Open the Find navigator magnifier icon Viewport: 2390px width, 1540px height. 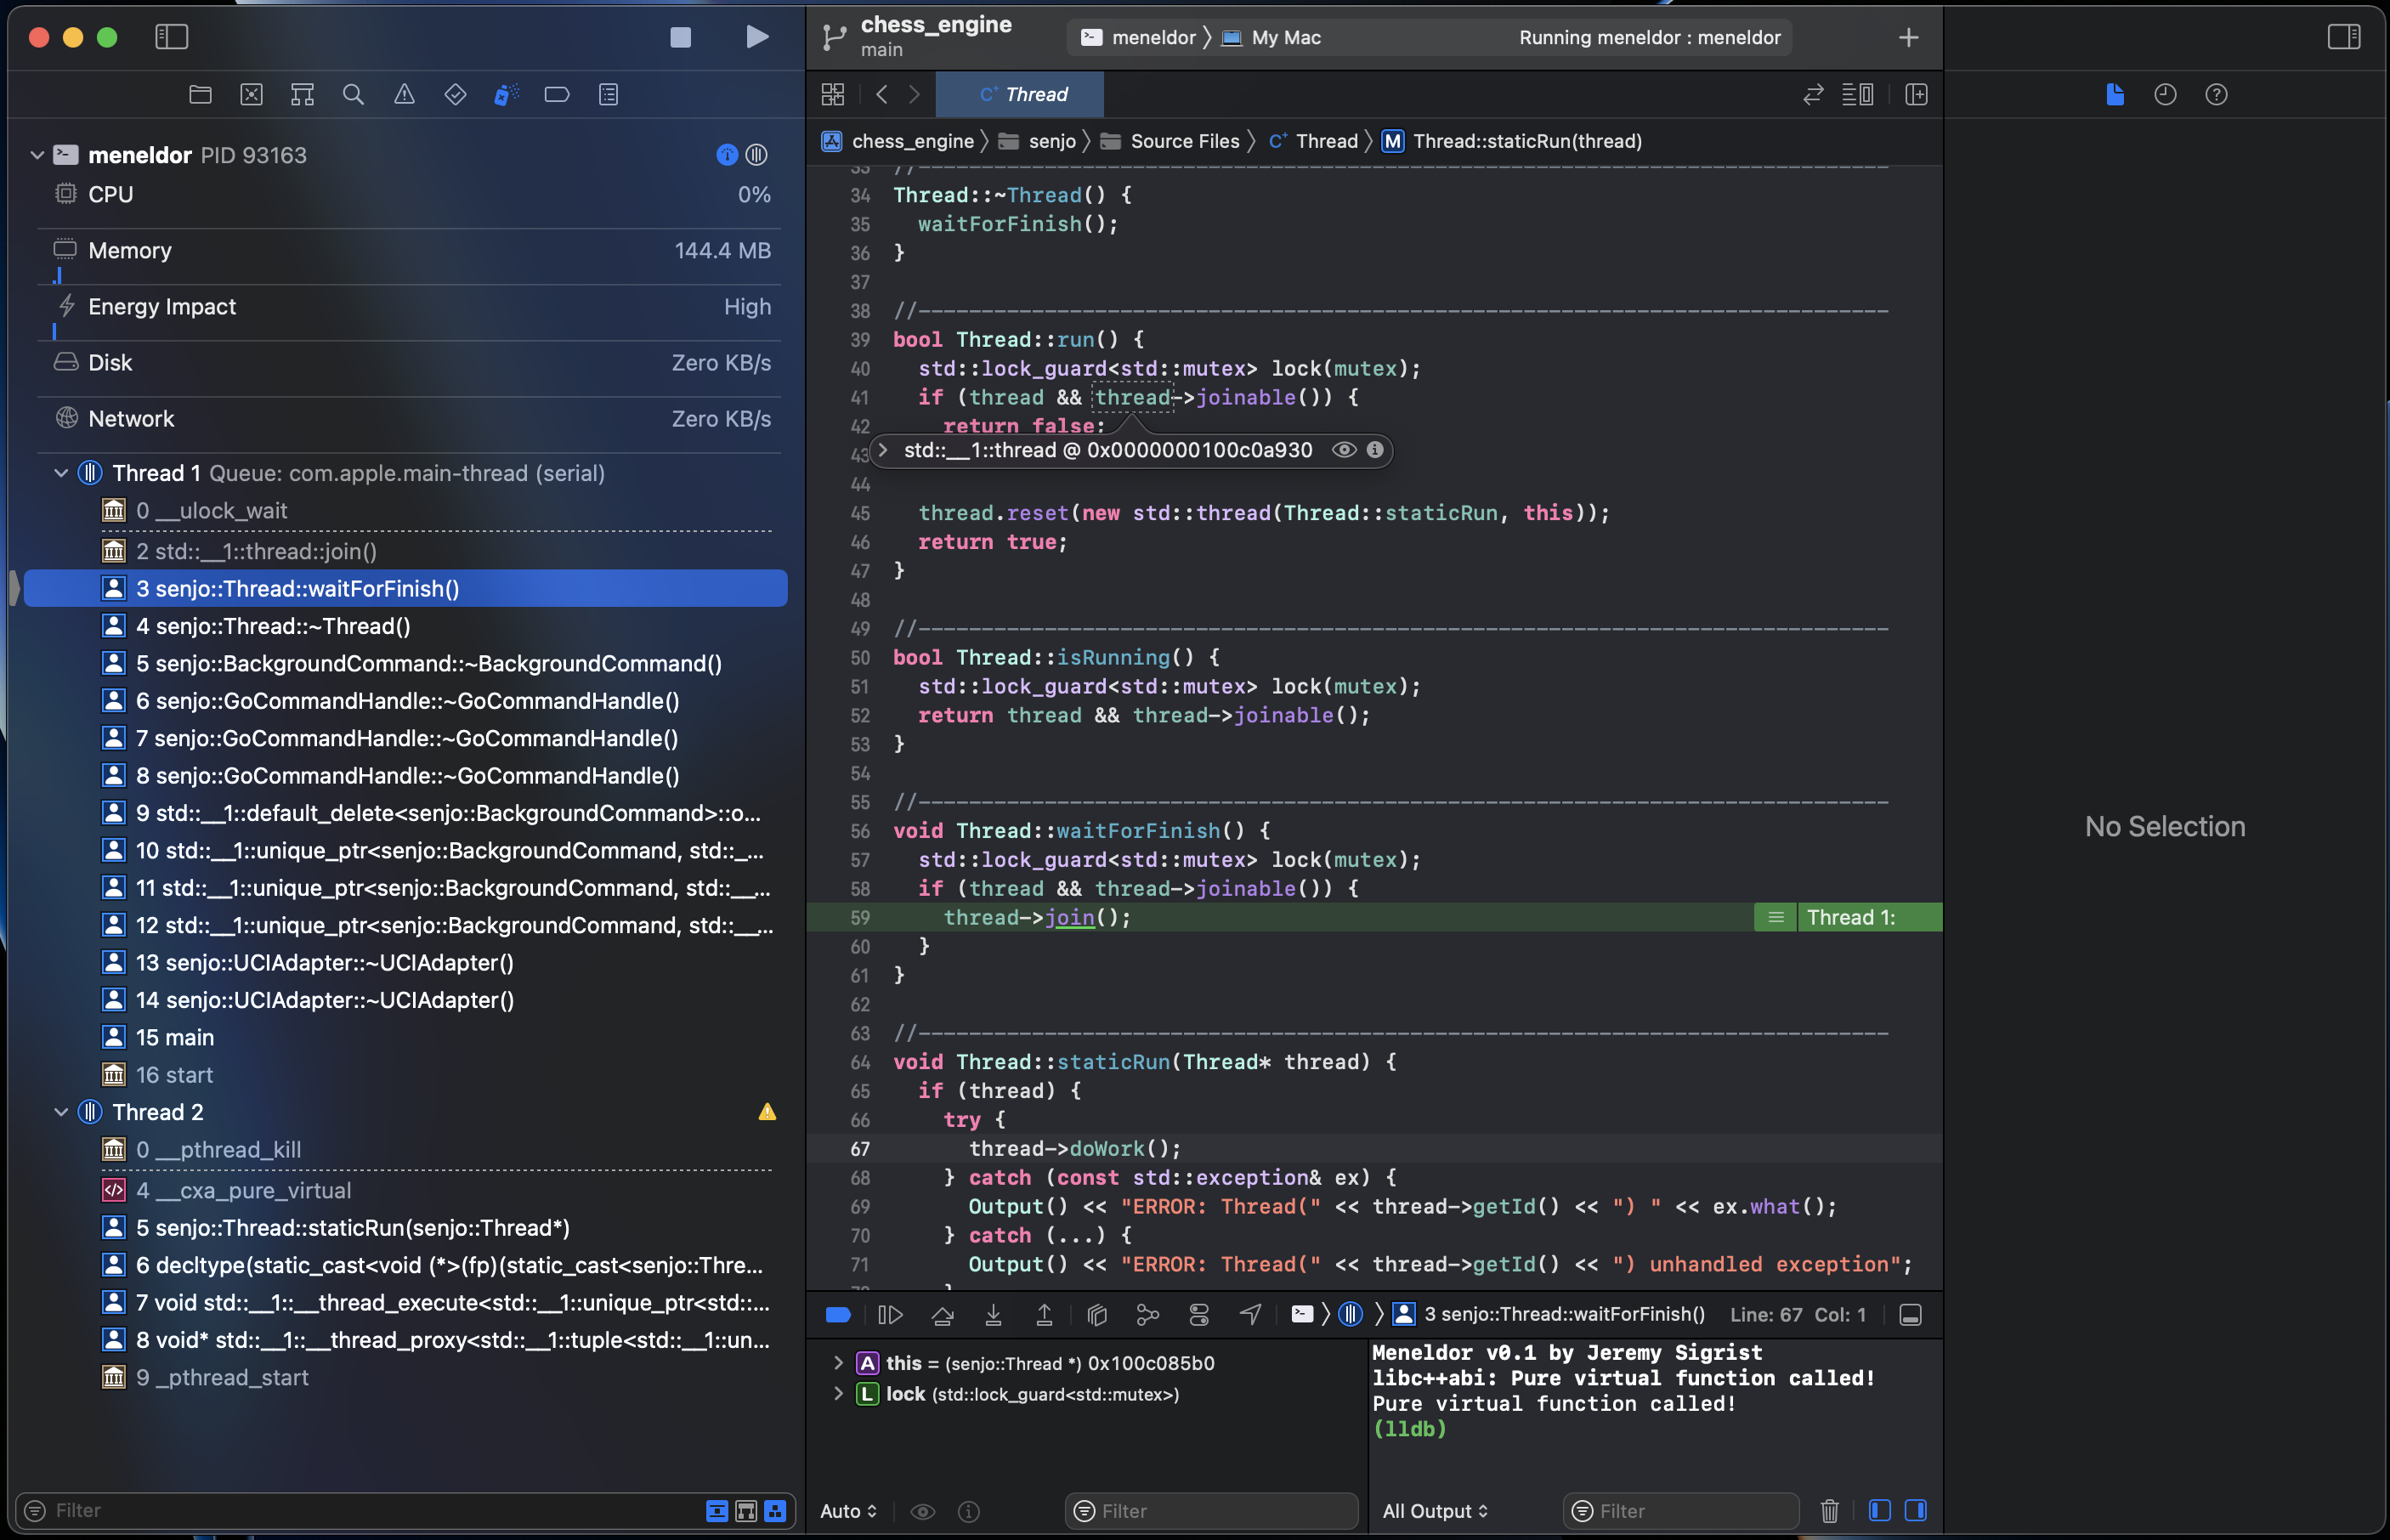[x=353, y=94]
